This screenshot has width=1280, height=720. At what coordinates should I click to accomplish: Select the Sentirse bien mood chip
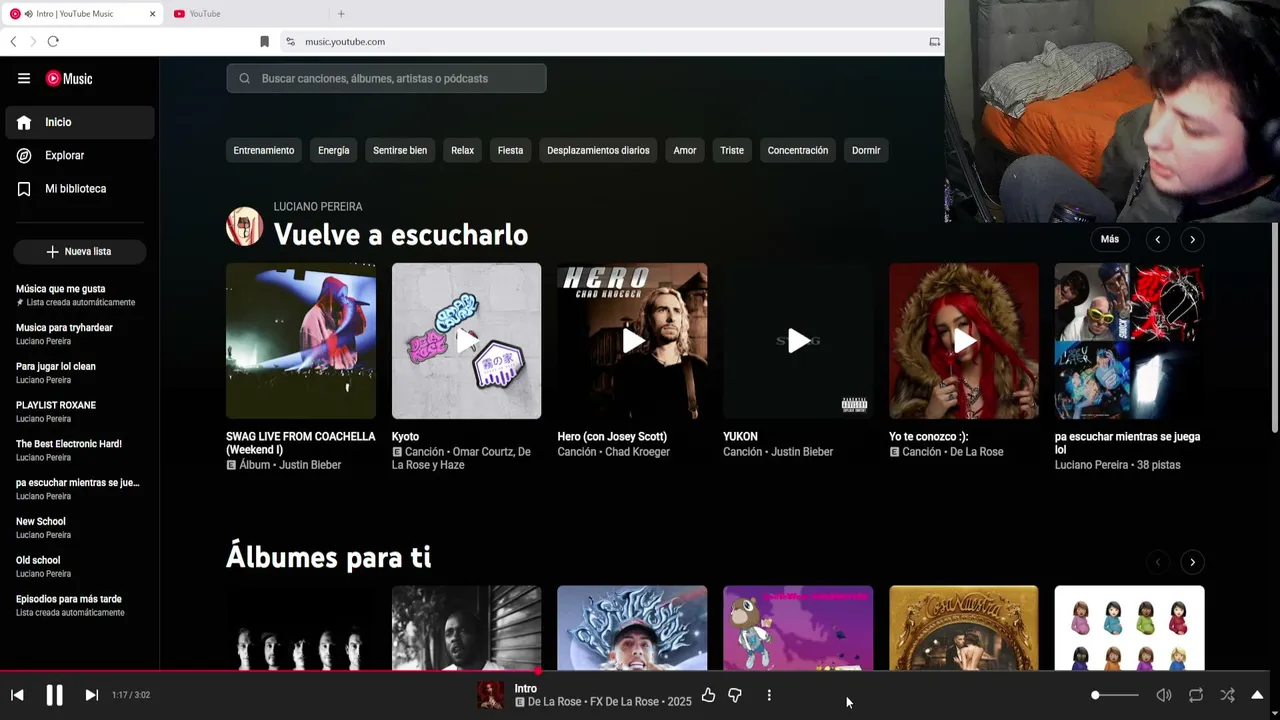[400, 150]
